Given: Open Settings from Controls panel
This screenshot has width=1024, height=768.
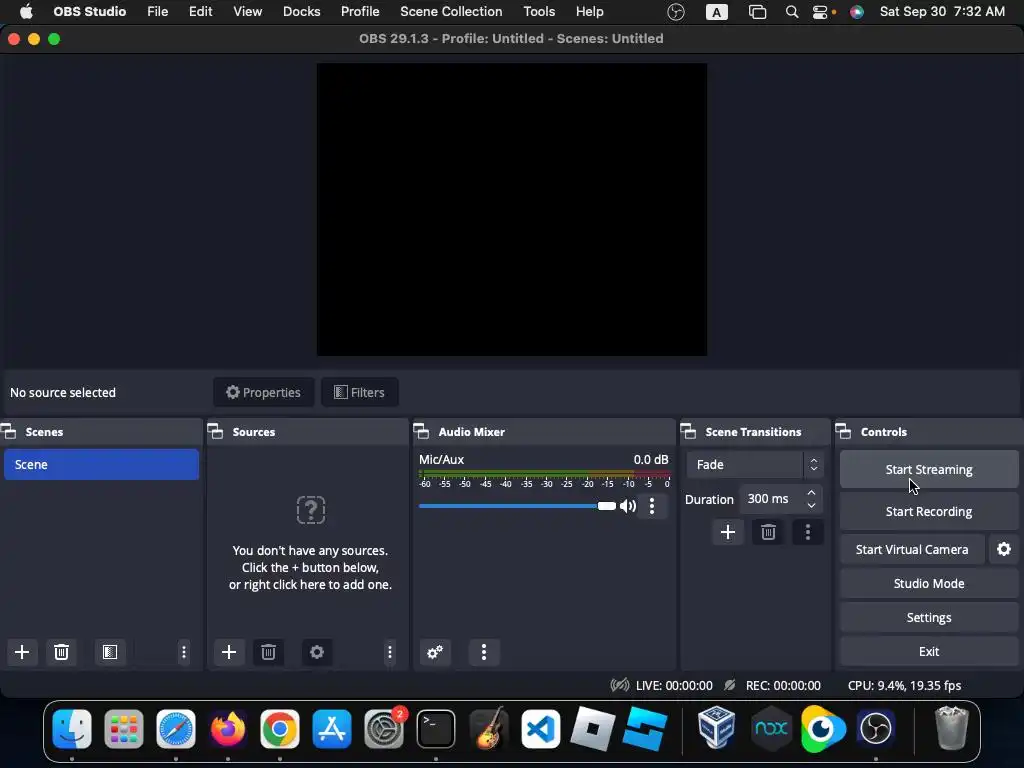Looking at the screenshot, I should click(x=929, y=617).
